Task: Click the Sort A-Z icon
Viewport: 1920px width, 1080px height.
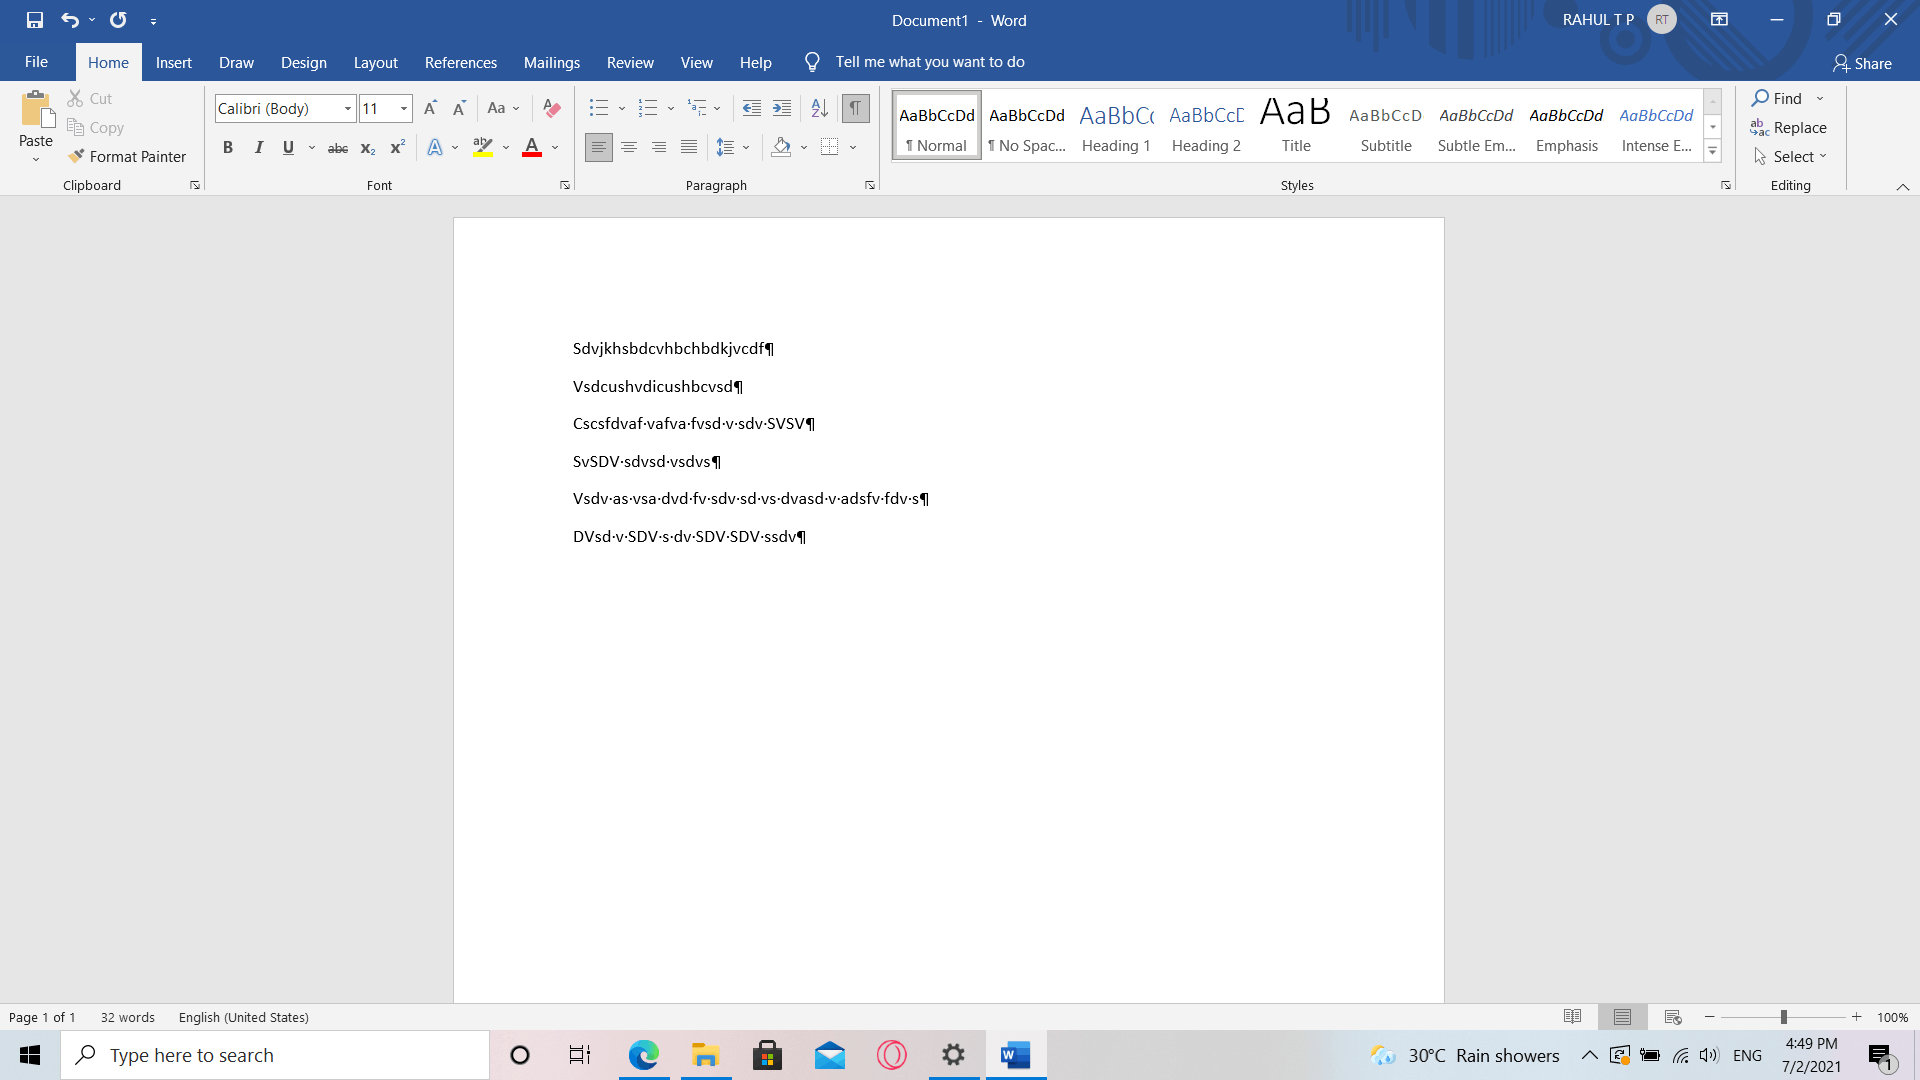Action: pos(819,108)
